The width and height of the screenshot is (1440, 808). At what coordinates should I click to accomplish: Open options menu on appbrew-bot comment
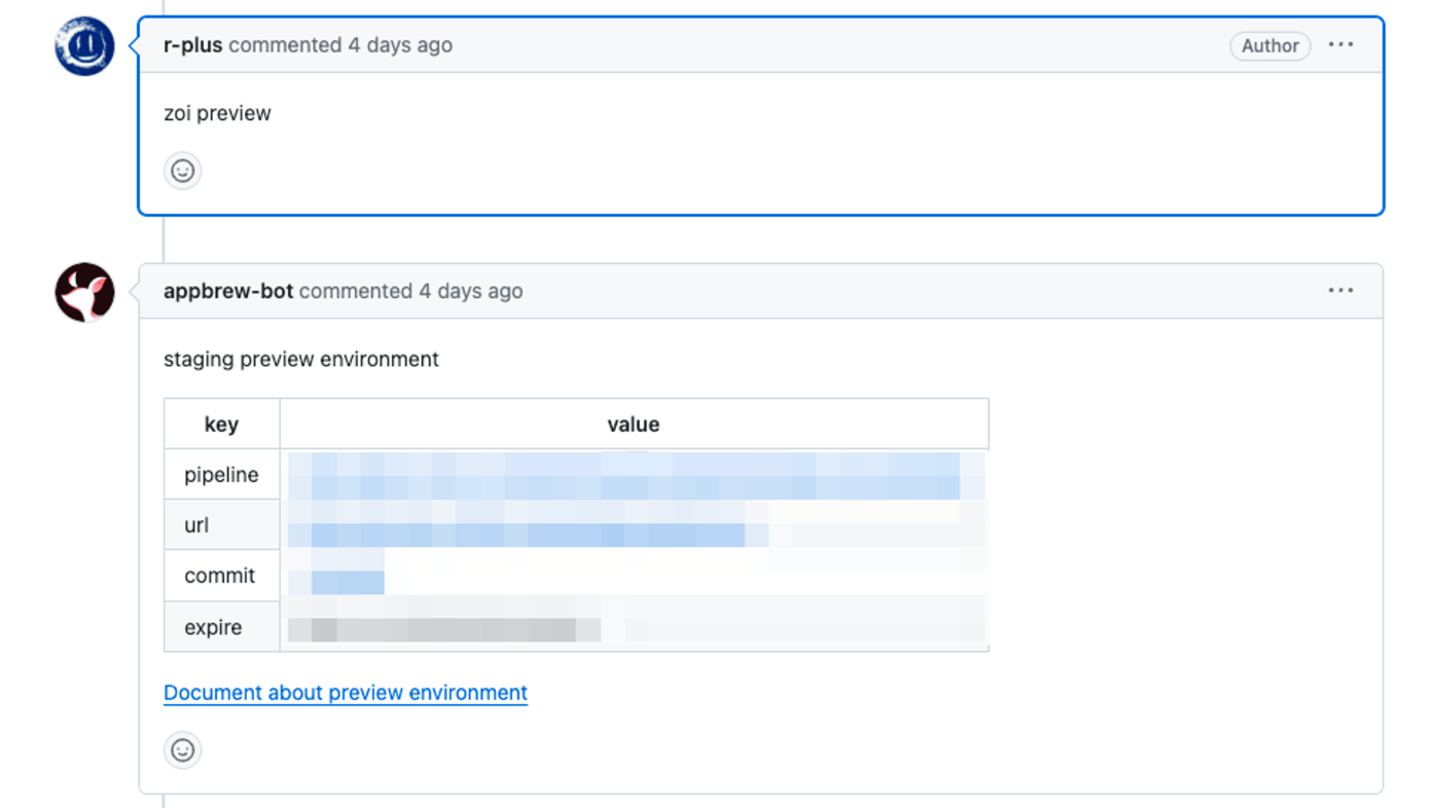coord(1341,291)
